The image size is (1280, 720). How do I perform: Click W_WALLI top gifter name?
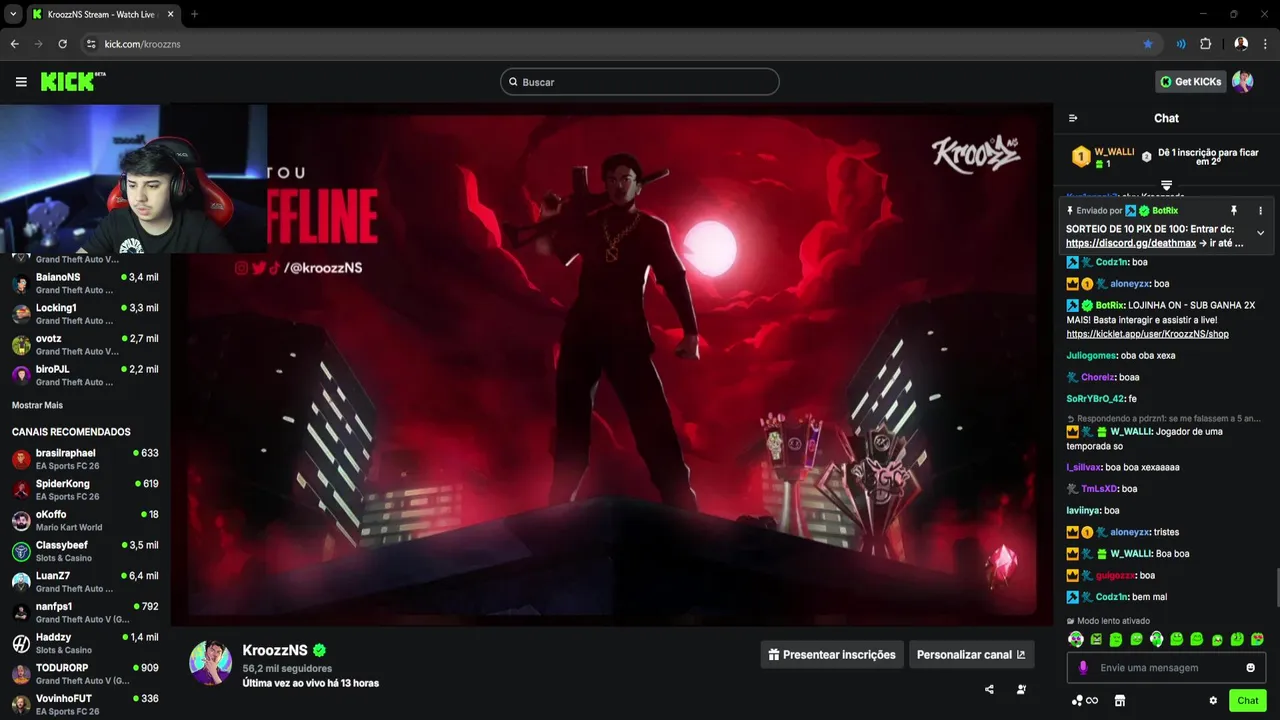(1114, 152)
